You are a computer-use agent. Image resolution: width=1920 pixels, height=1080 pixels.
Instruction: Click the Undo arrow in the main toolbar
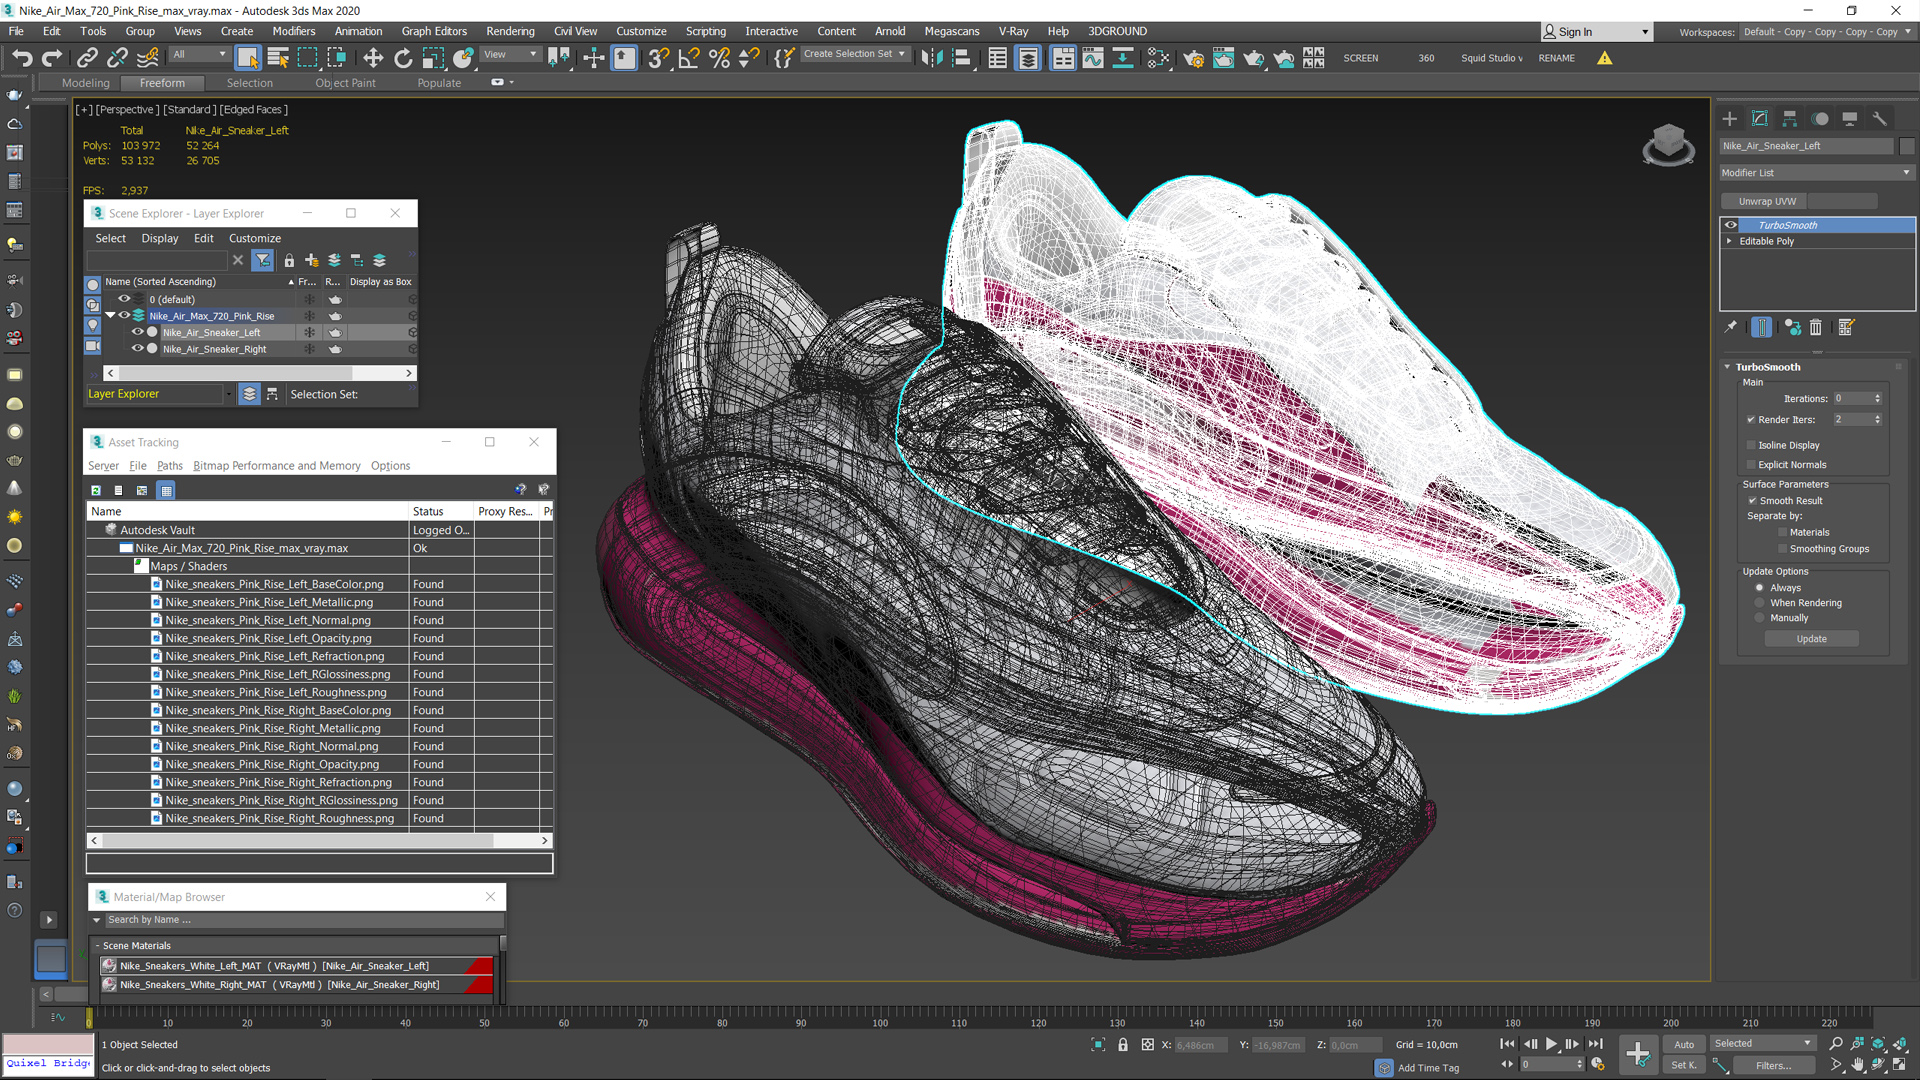(22, 58)
